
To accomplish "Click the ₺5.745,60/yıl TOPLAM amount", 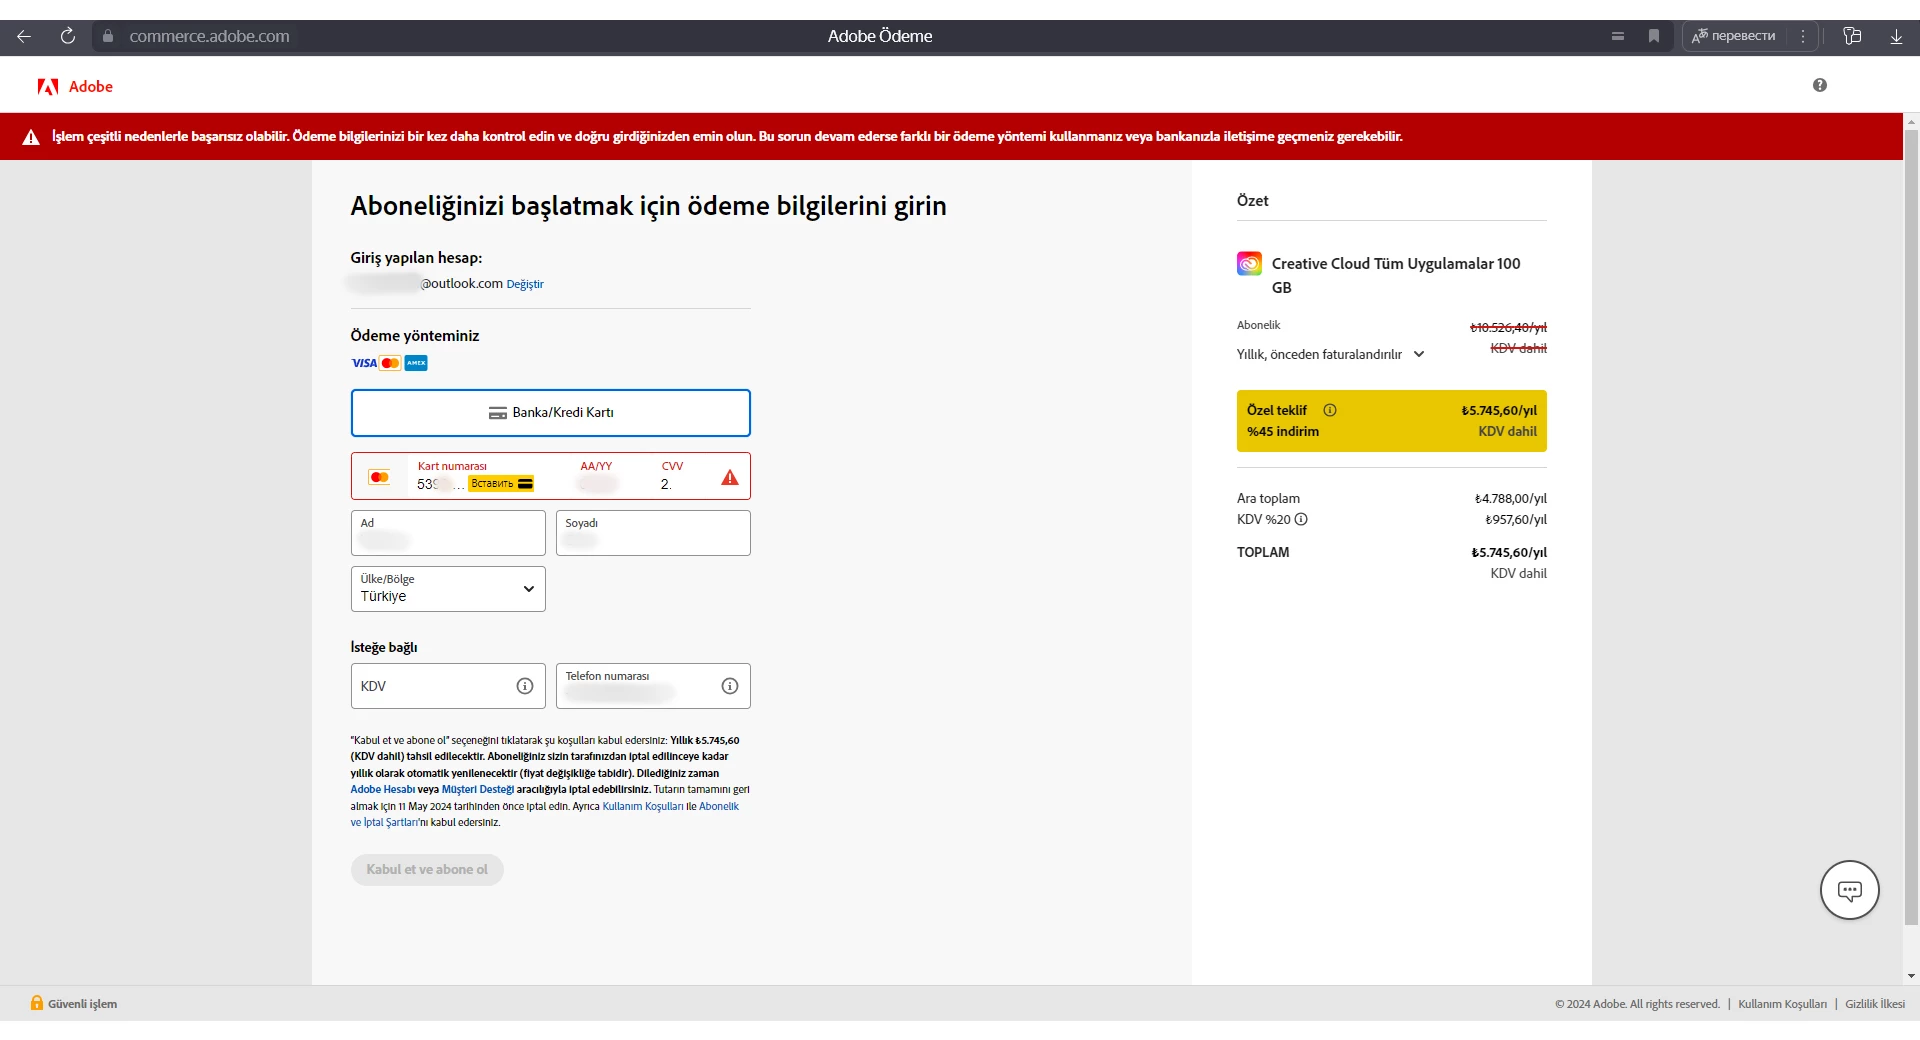I will [x=1509, y=552].
